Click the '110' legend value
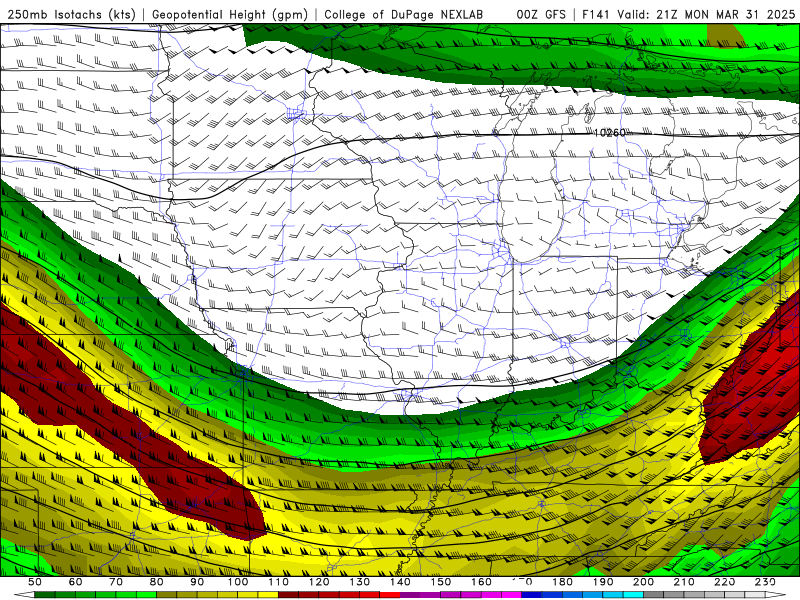800x600 pixels. (x=279, y=582)
